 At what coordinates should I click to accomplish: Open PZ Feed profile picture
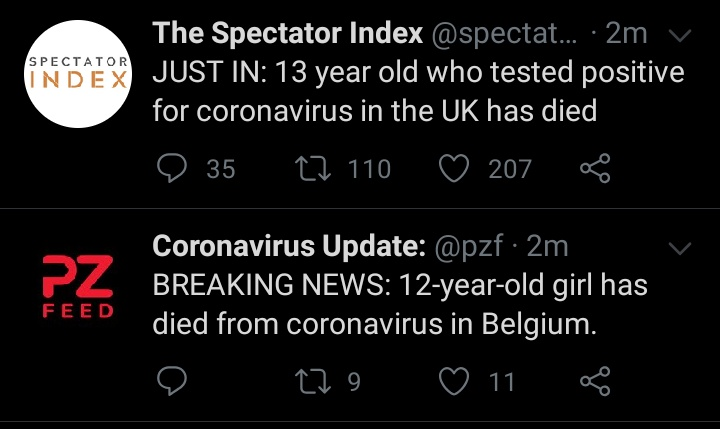coord(78,287)
